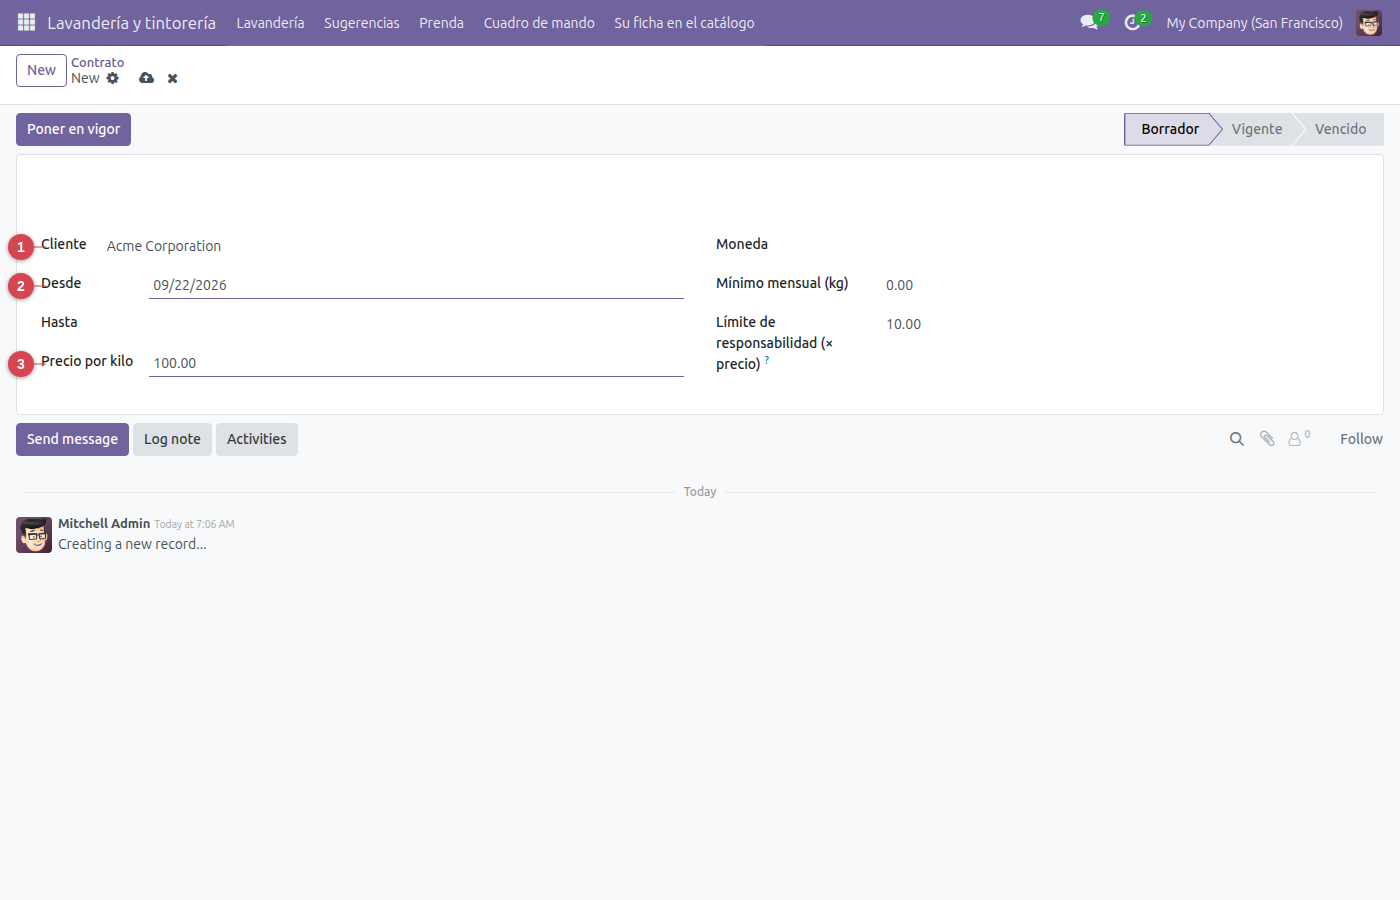Select the Vencido status stage
Image resolution: width=1400 pixels, height=900 pixels.
1340,129
